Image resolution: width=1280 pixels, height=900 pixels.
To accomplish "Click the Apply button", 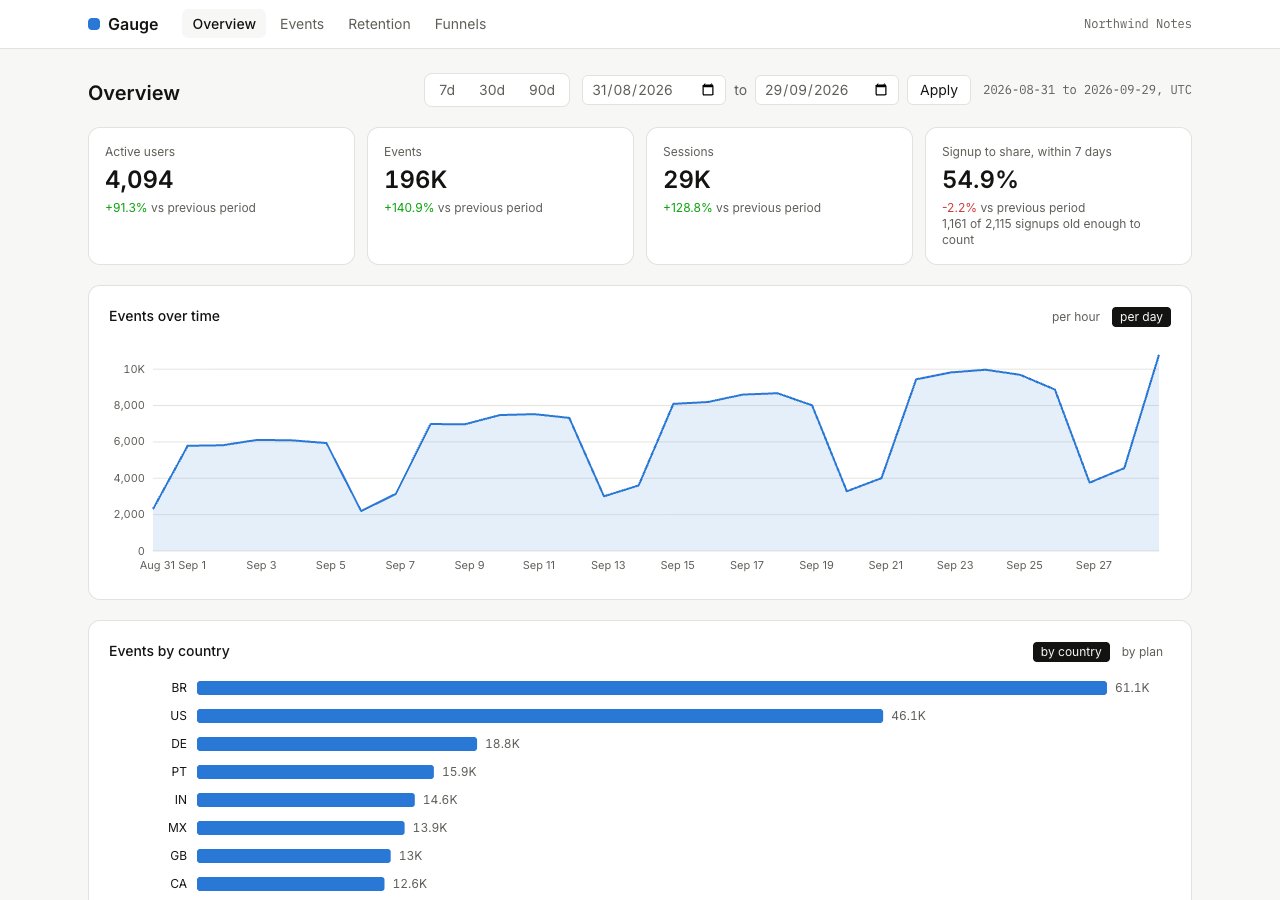I will 939,90.
